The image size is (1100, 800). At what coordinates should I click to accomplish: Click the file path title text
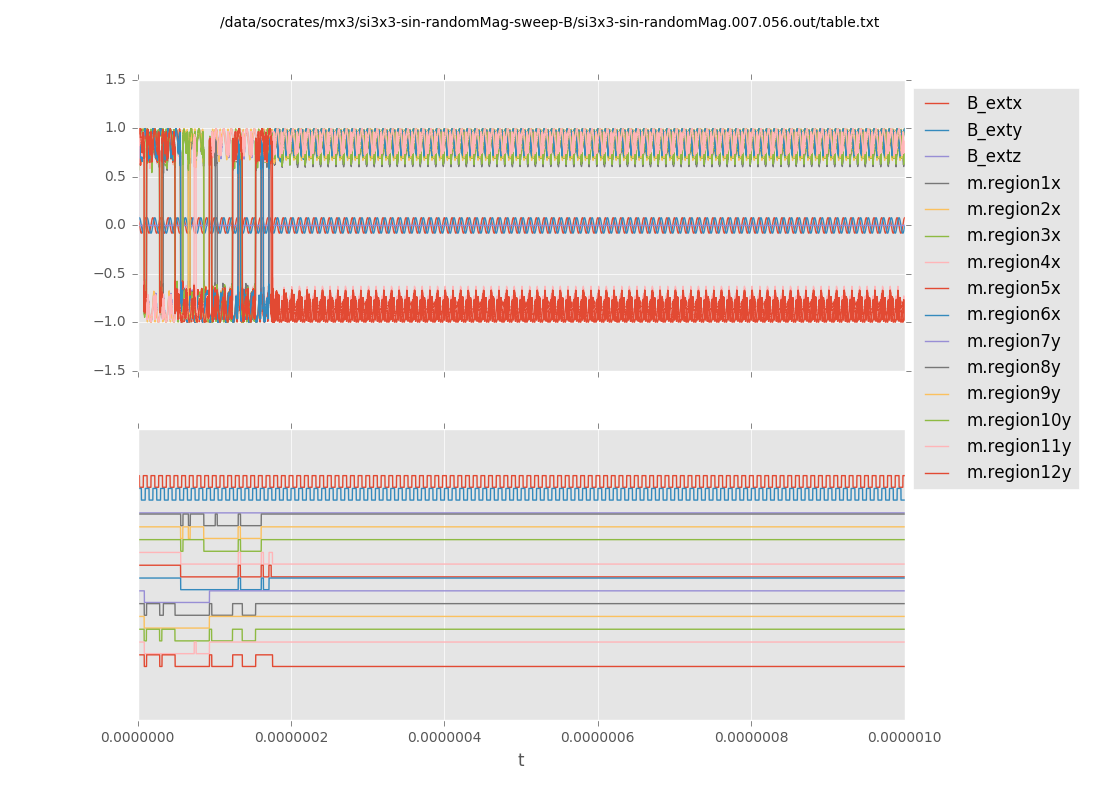coord(549,22)
